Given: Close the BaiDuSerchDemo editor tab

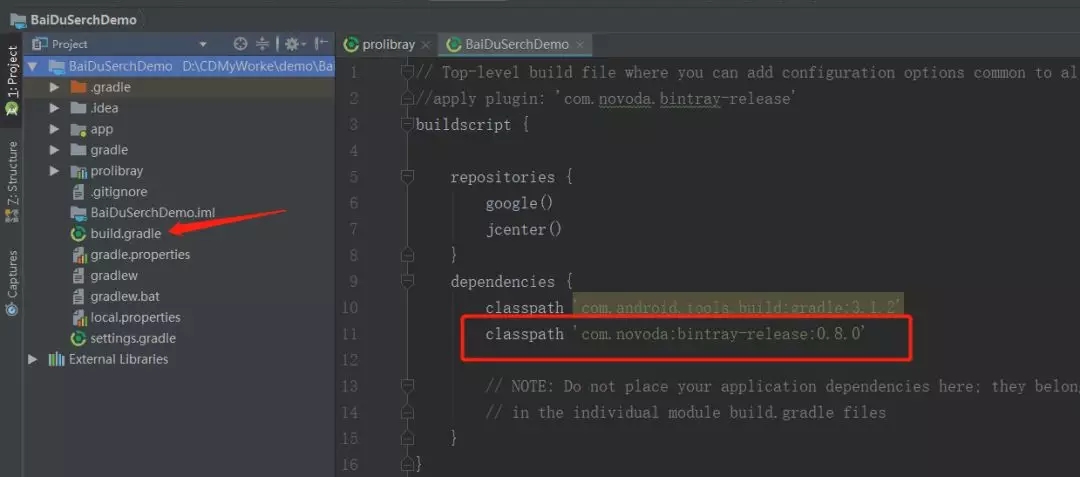Looking at the screenshot, I should pyautogui.click(x=580, y=45).
